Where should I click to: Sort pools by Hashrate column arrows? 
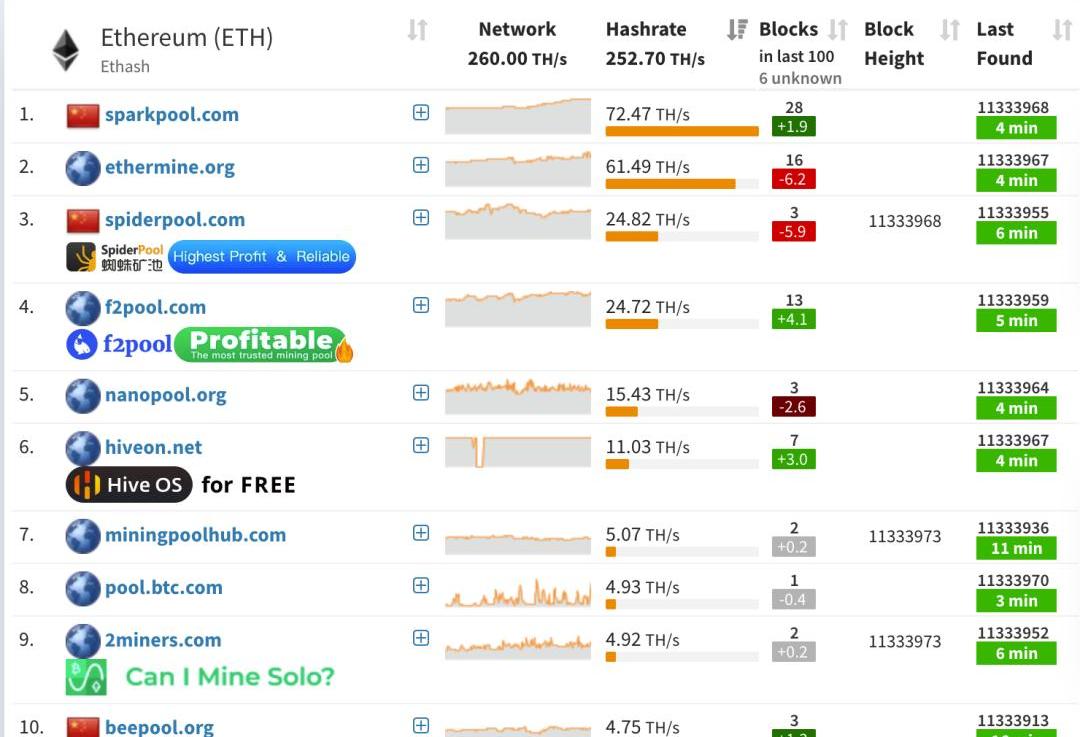[736, 30]
